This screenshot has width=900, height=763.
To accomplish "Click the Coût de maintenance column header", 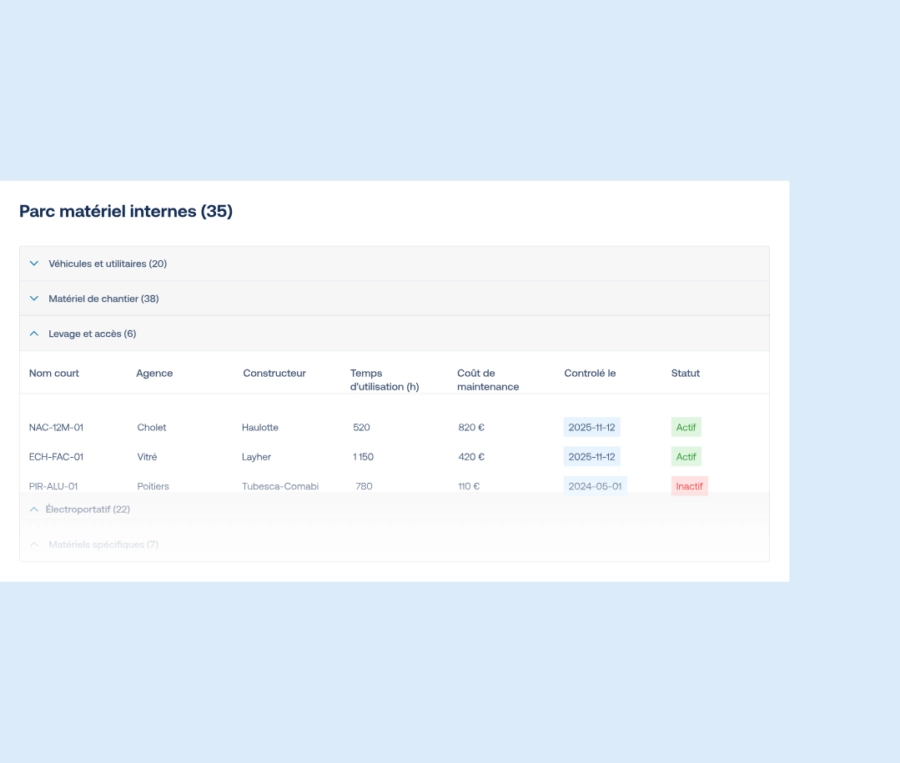I will (488, 380).
